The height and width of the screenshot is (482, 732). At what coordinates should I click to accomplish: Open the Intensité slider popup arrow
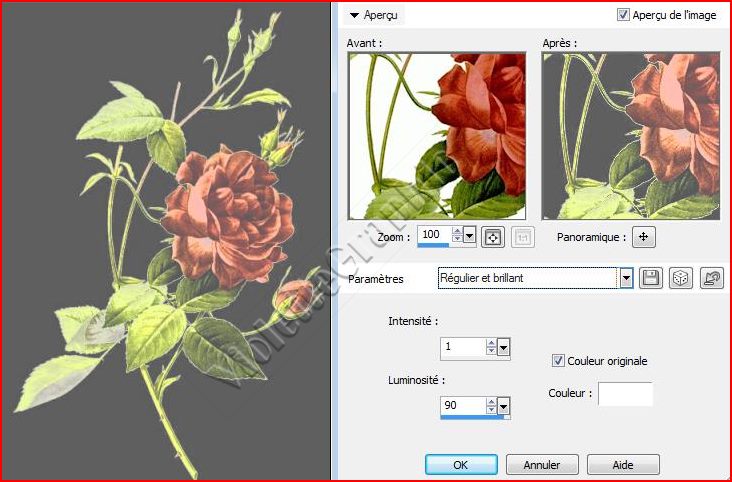(x=504, y=347)
